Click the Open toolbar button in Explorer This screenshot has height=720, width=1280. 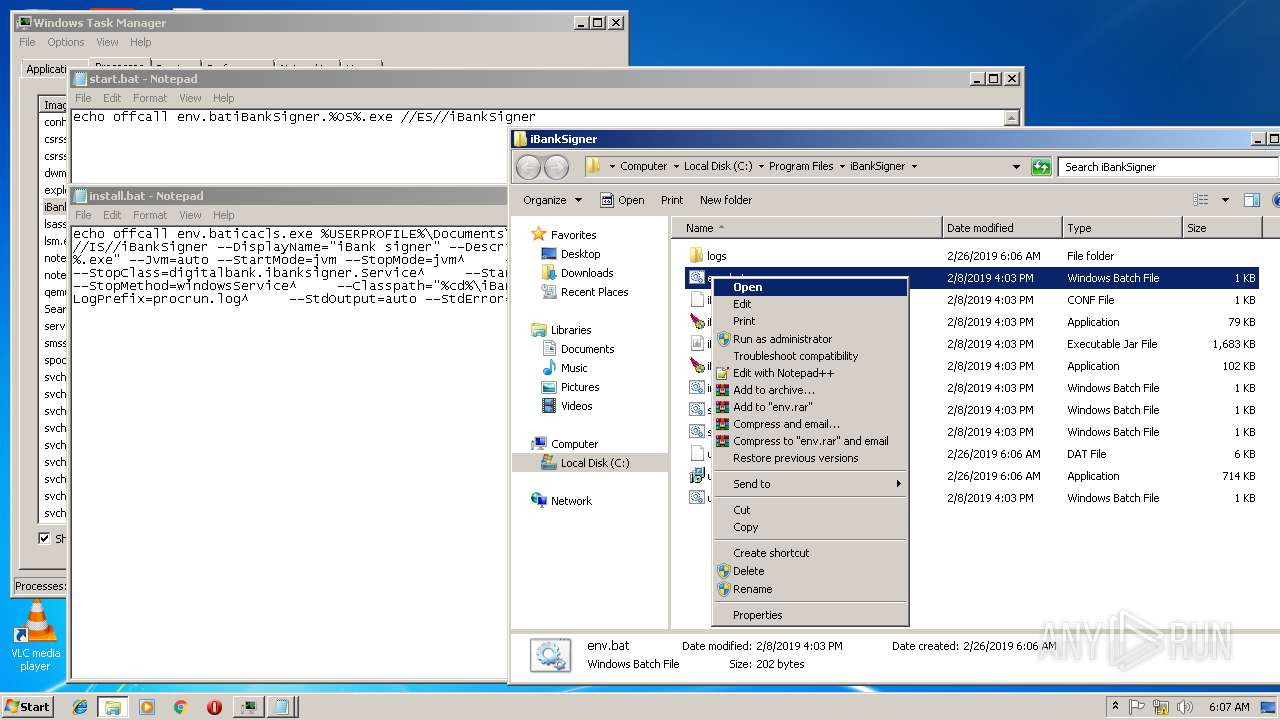pyautogui.click(x=622, y=200)
